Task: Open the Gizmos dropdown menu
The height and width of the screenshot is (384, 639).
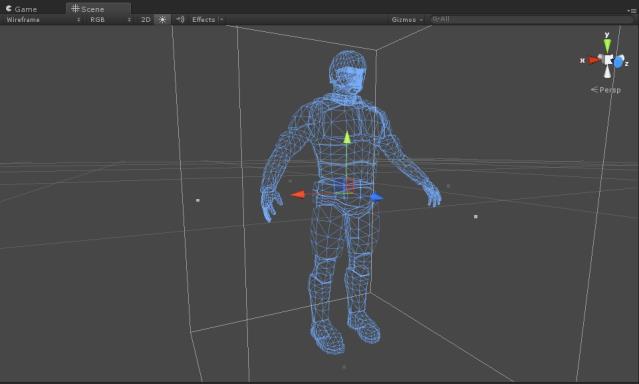Action: pos(407,20)
